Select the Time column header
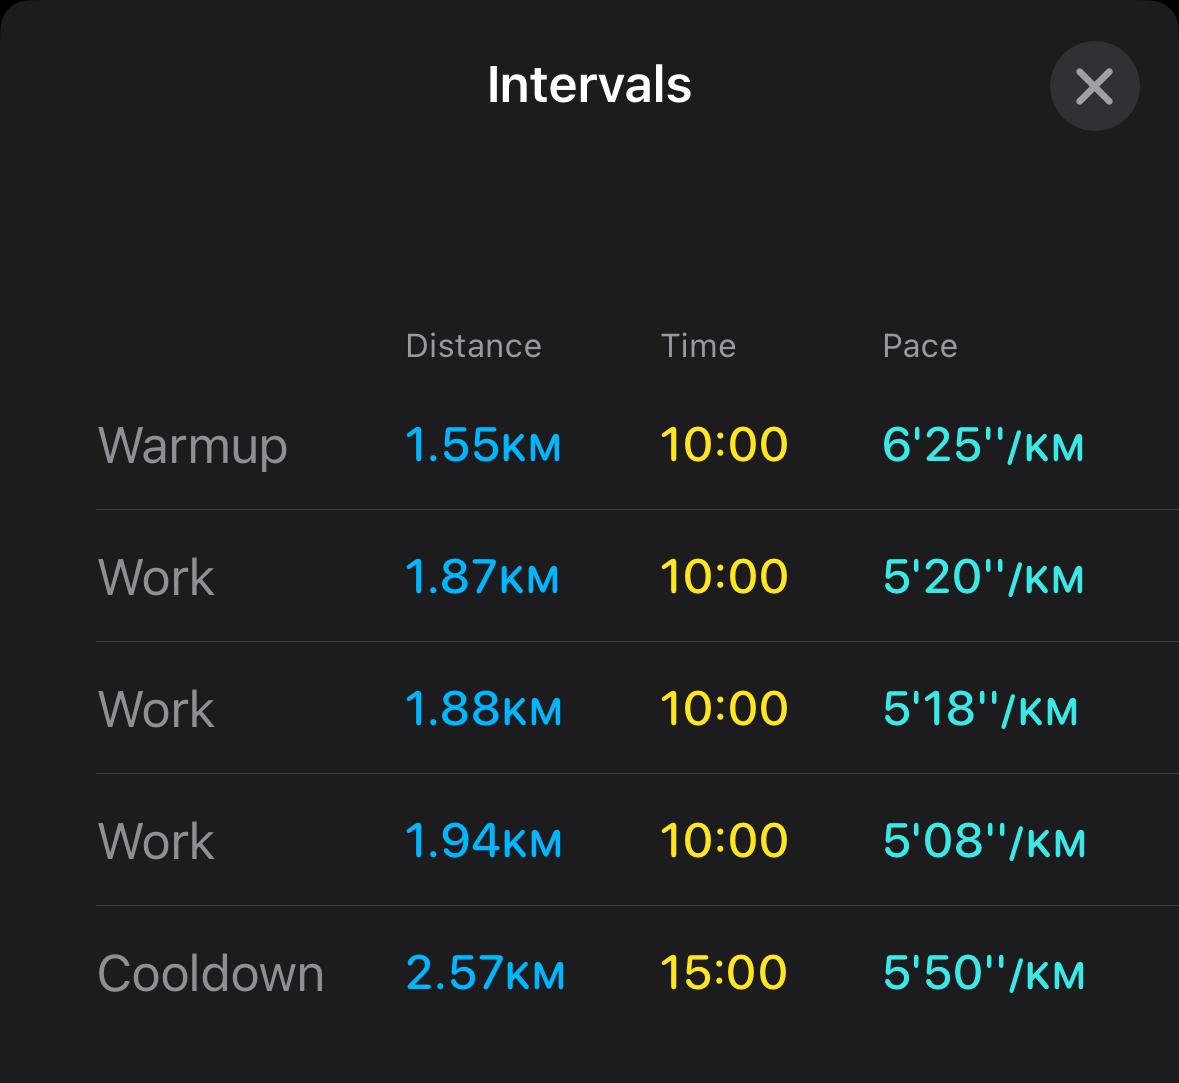Viewport: 1179px width, 1083px height. pyautogui.click(x=698, y=346)
